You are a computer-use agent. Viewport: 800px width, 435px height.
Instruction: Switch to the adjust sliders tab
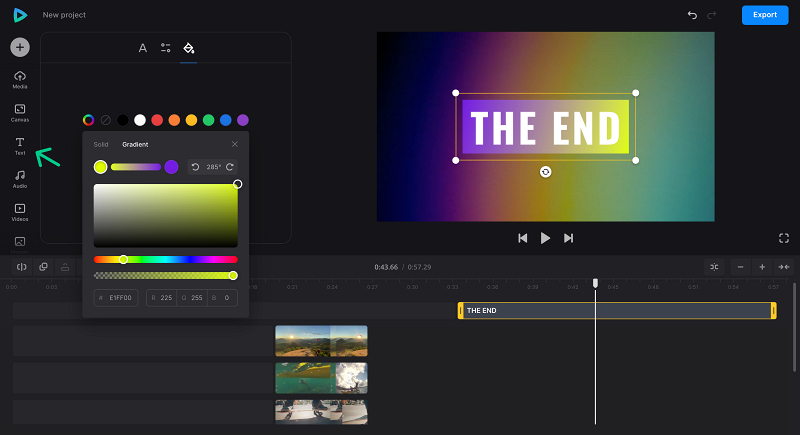point(165,48)
